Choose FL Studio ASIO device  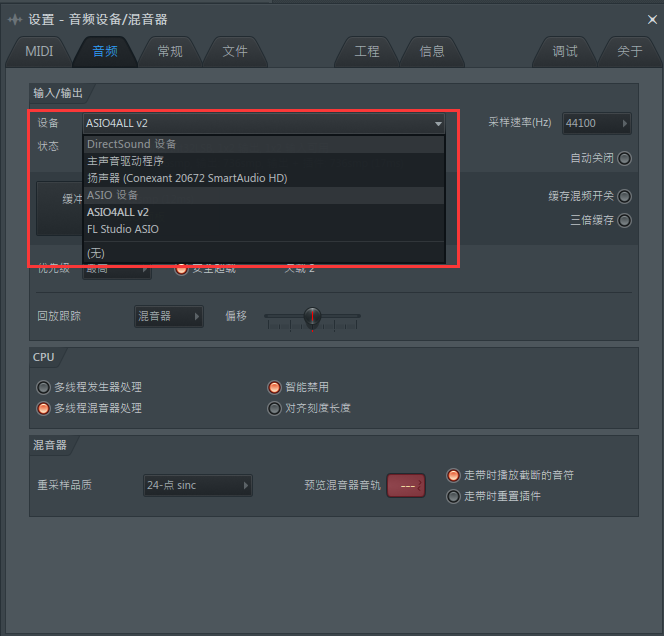(265, 229)
